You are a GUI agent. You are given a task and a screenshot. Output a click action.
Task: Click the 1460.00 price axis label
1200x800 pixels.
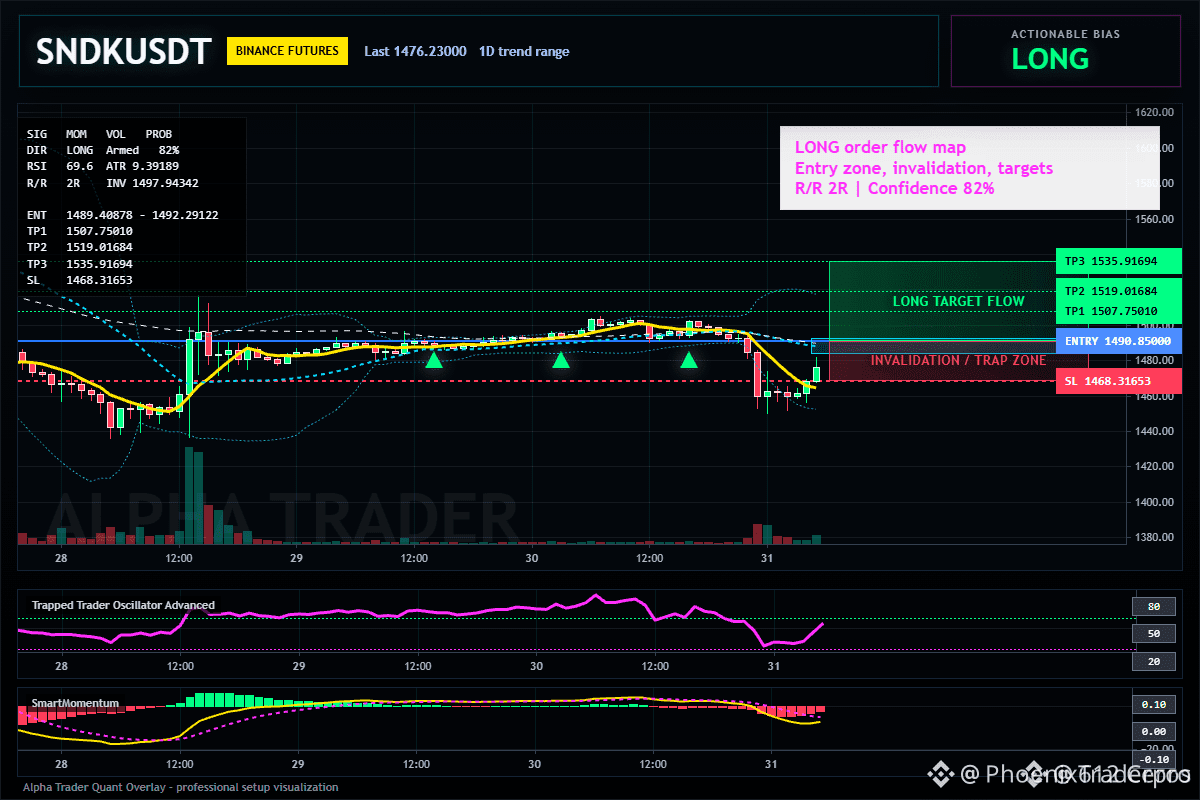[1153, 396]
